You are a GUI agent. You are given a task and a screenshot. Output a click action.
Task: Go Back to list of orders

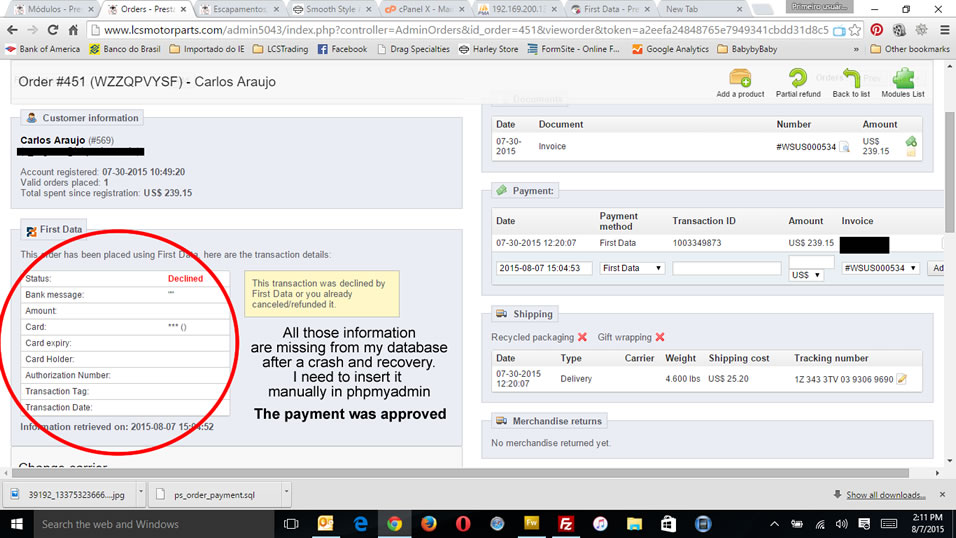851,83
